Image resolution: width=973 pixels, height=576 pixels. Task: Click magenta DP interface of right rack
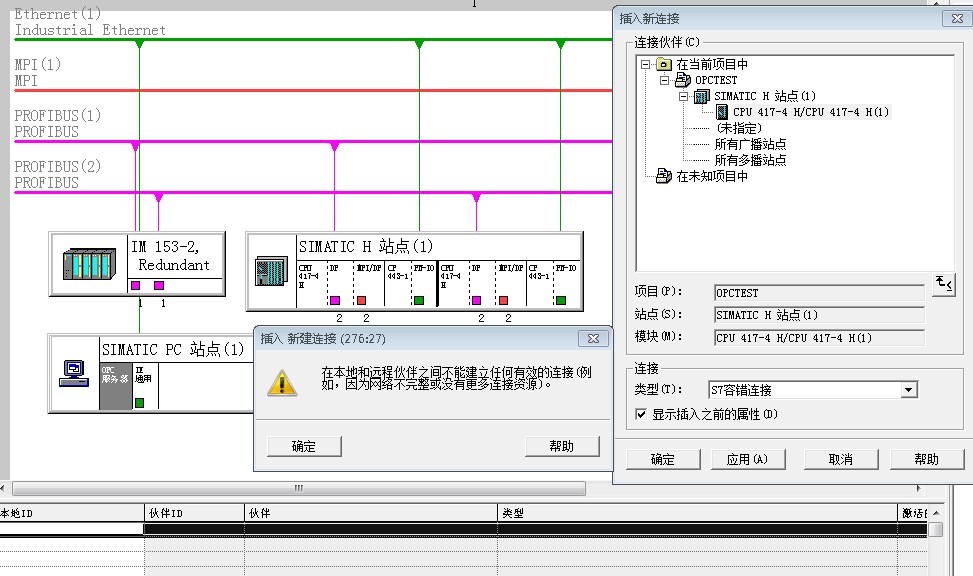click(477, 300)
